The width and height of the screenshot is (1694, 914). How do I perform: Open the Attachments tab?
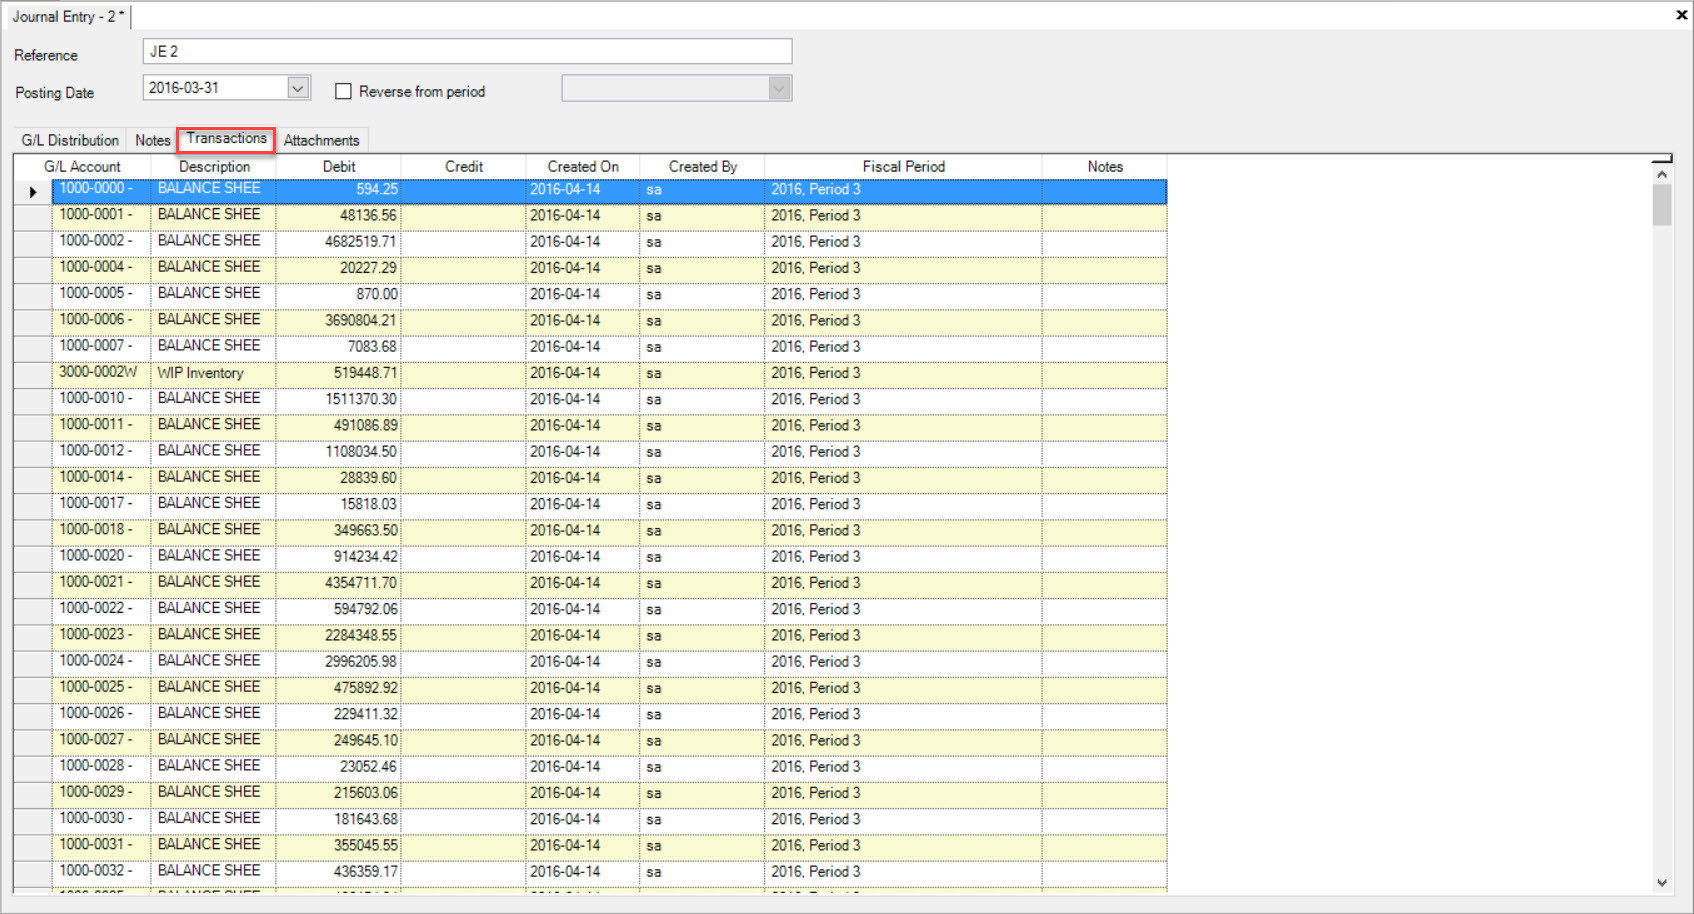(321, 140)
